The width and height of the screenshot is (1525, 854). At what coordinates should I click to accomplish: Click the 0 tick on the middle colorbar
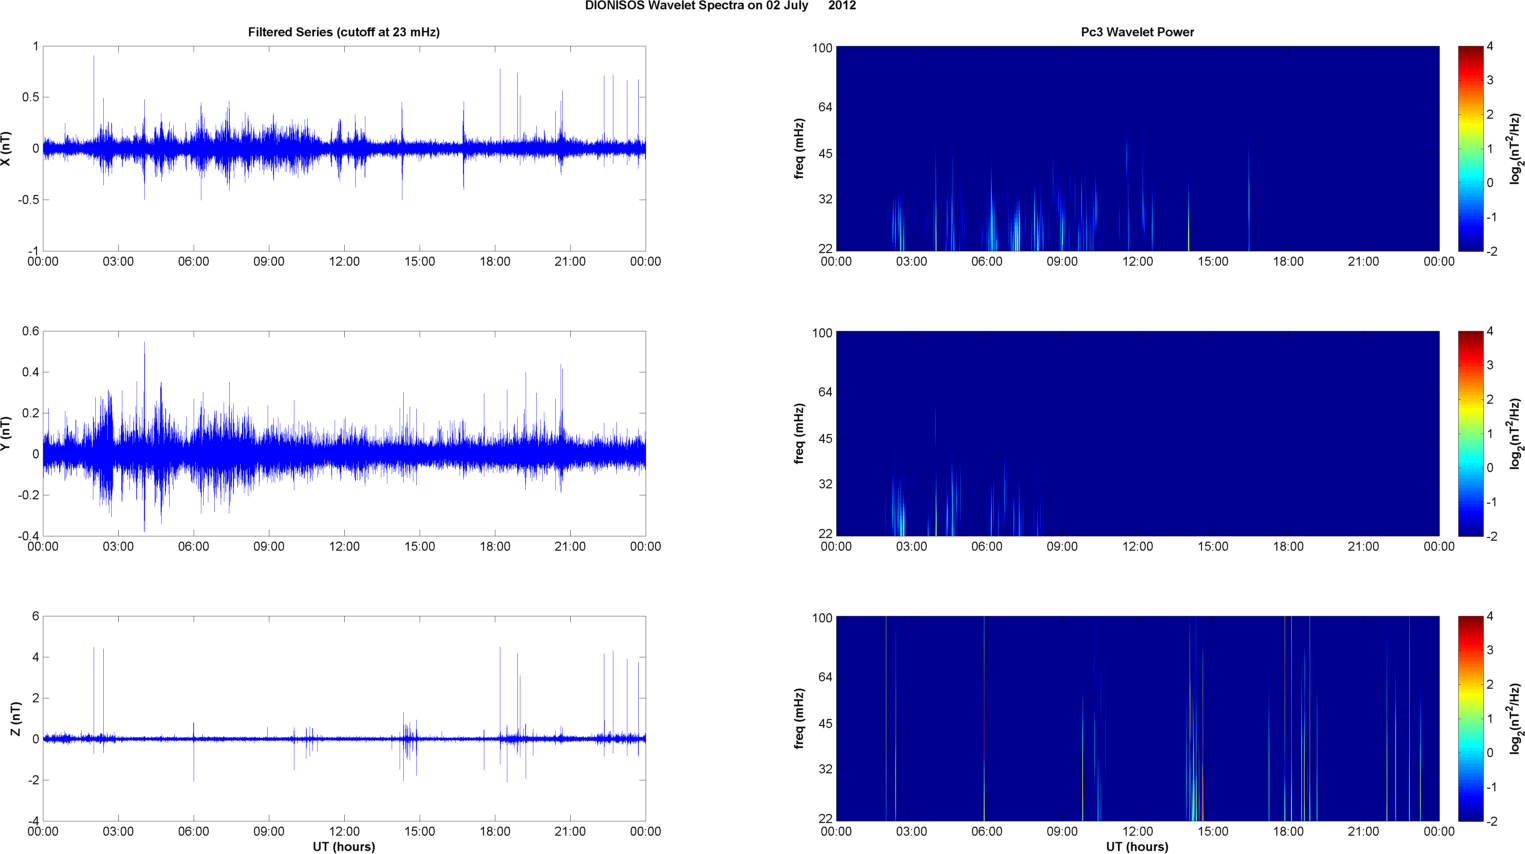(x=1490, y=468)
